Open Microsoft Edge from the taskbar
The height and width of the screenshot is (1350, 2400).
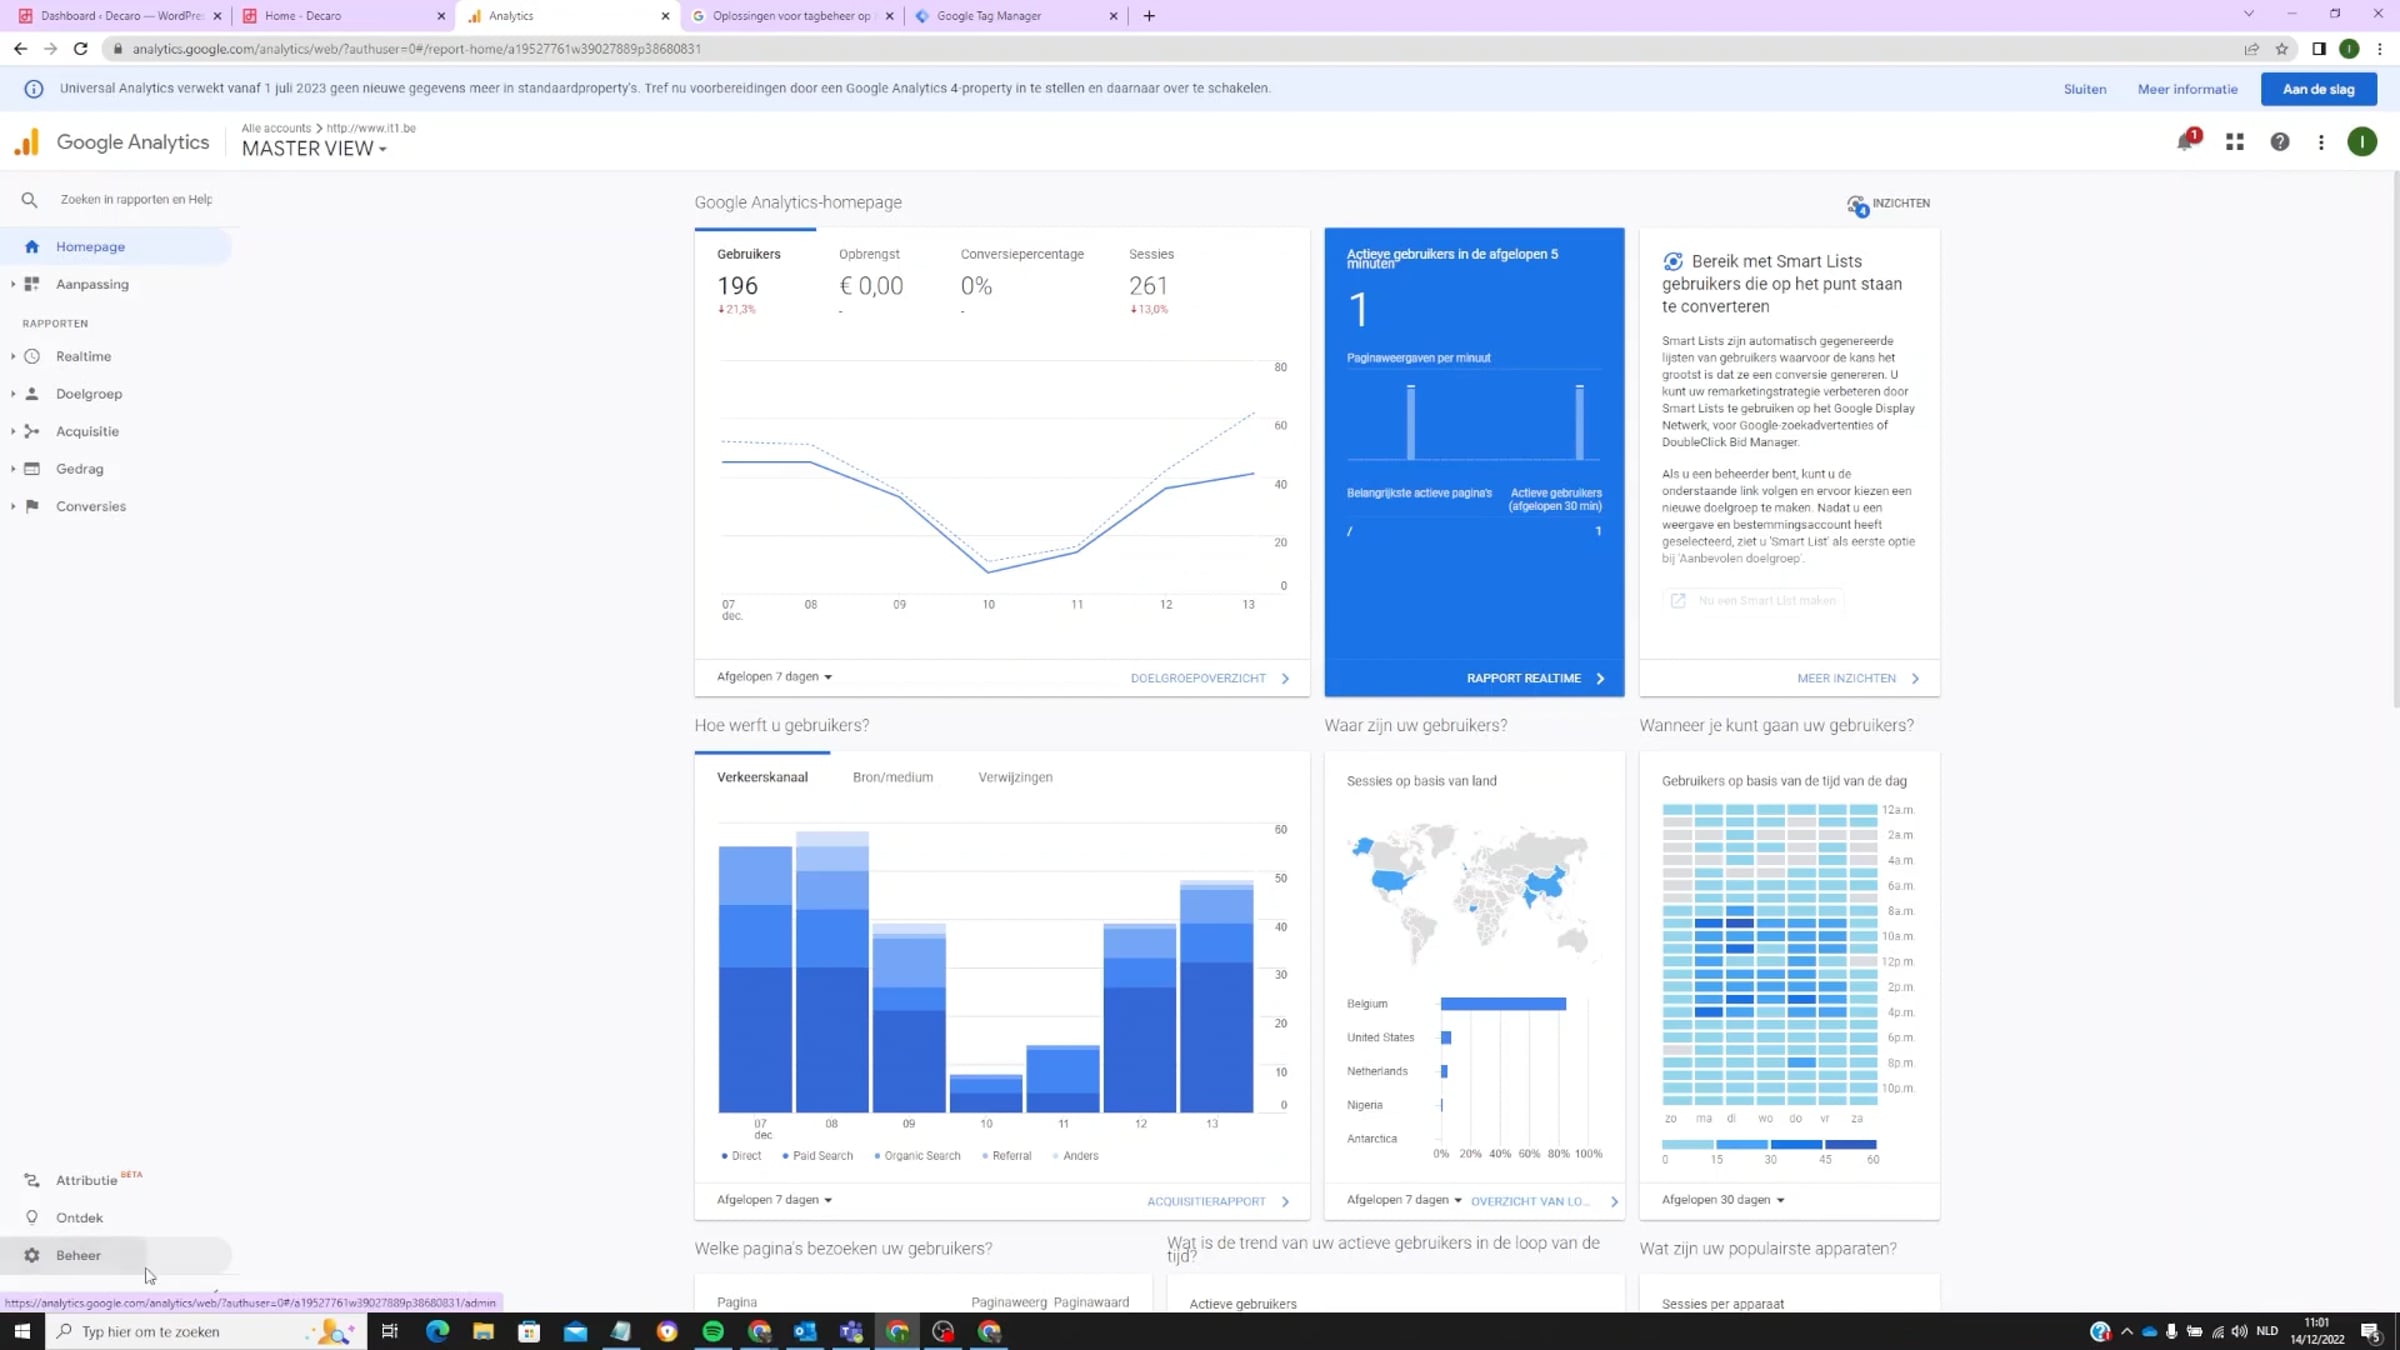[437, 1331]
